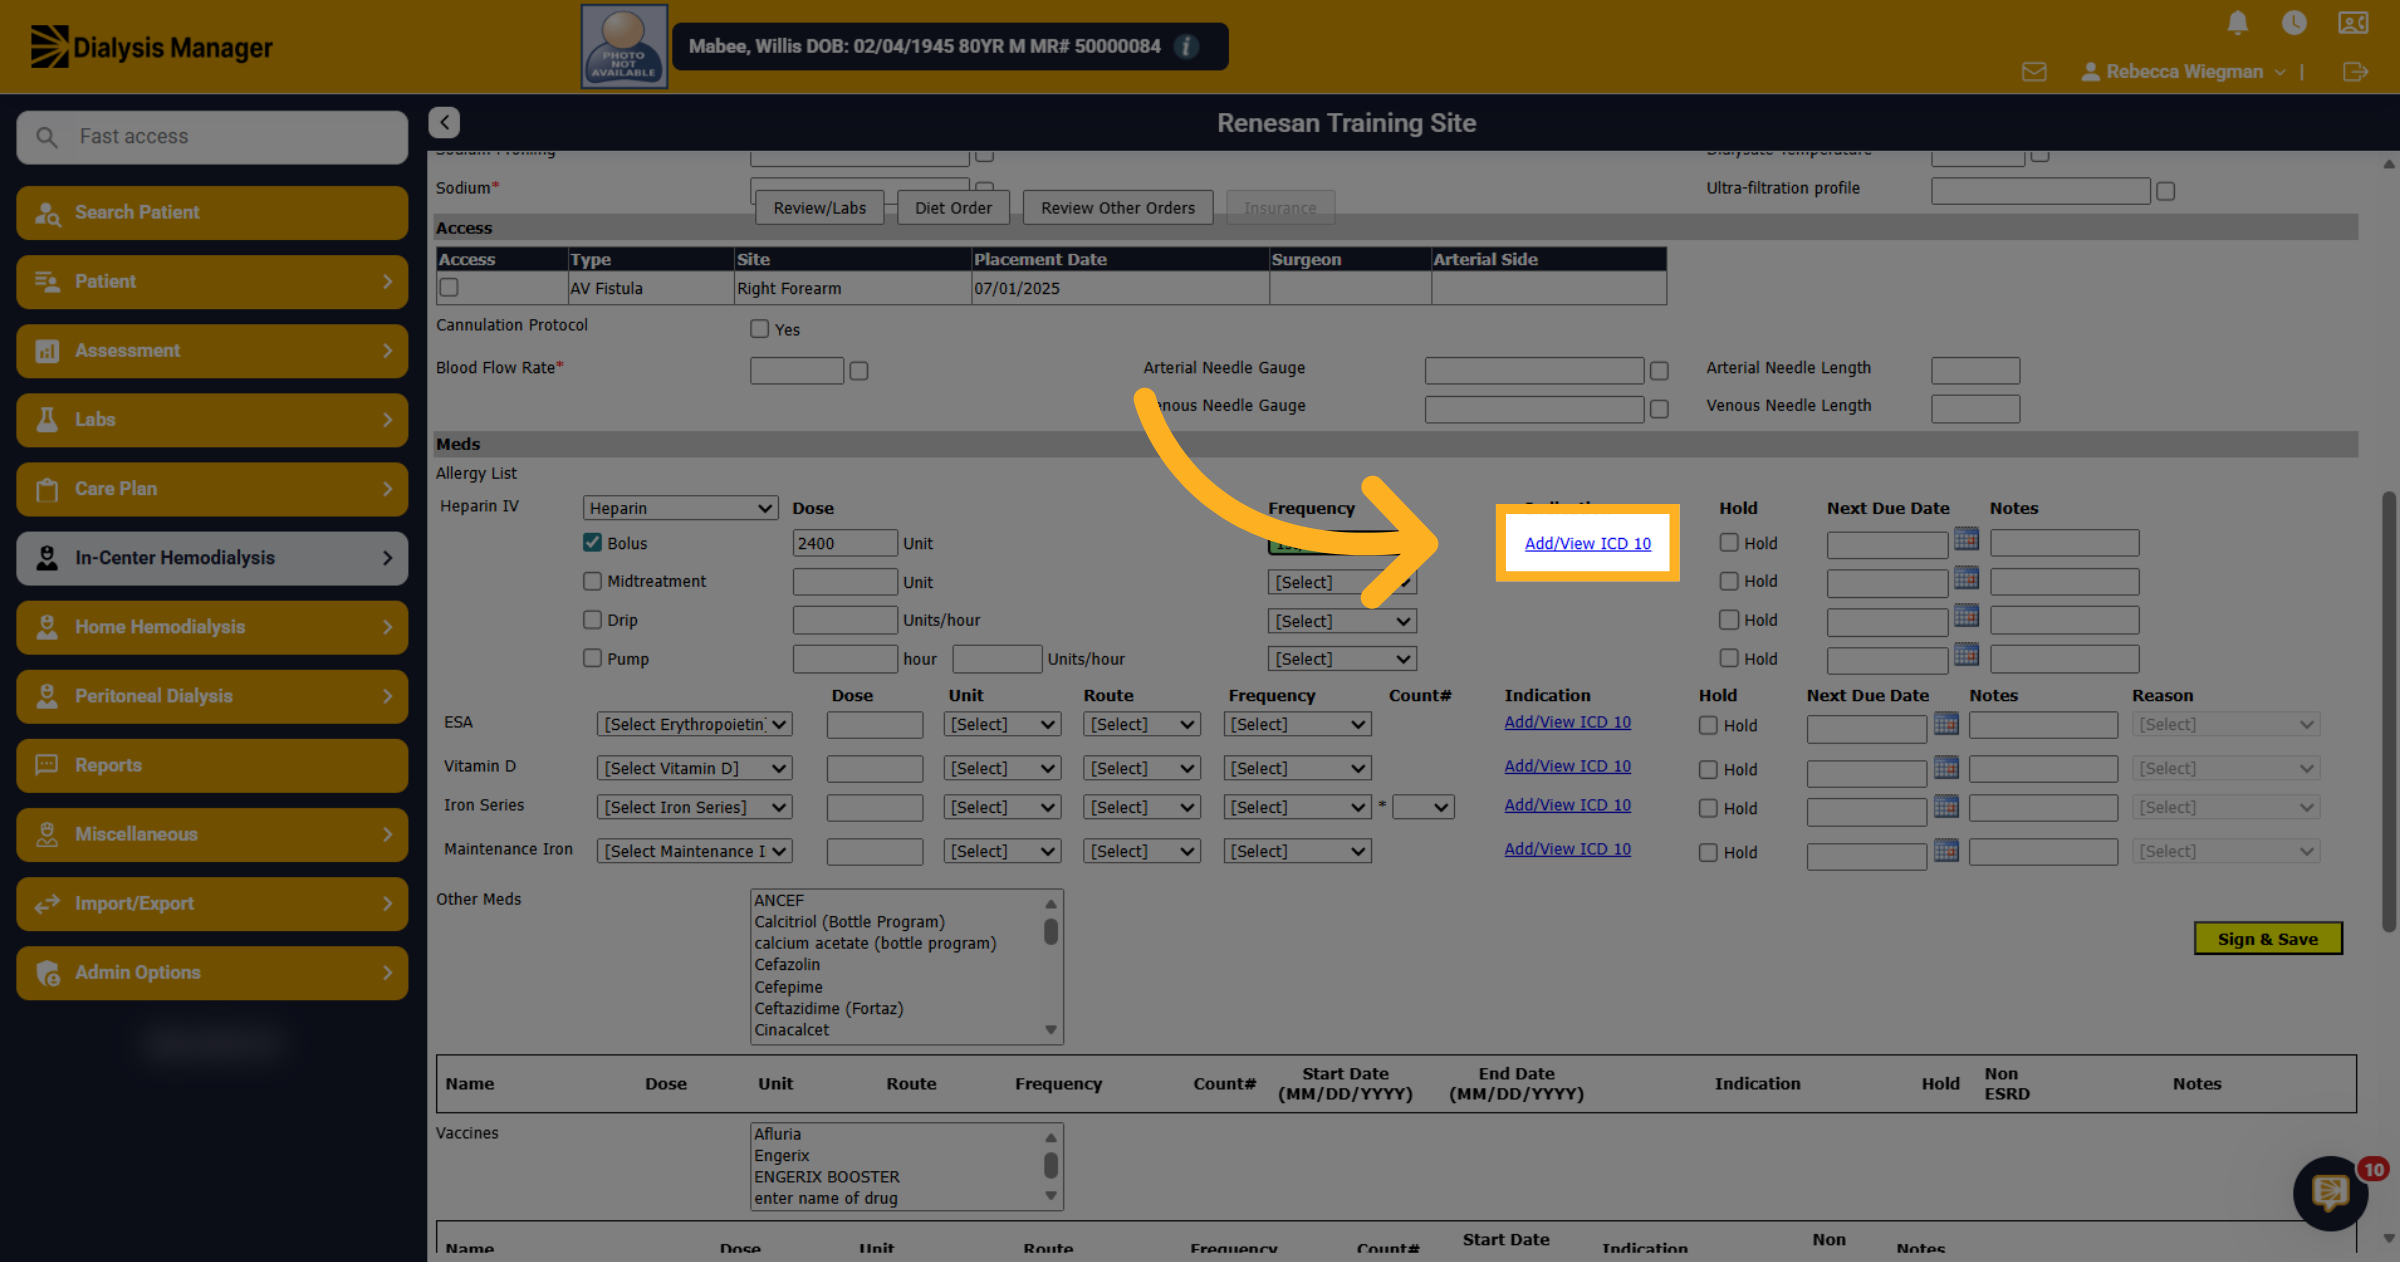Open the chat widget with 10 badge

tap(2331, 1192)
